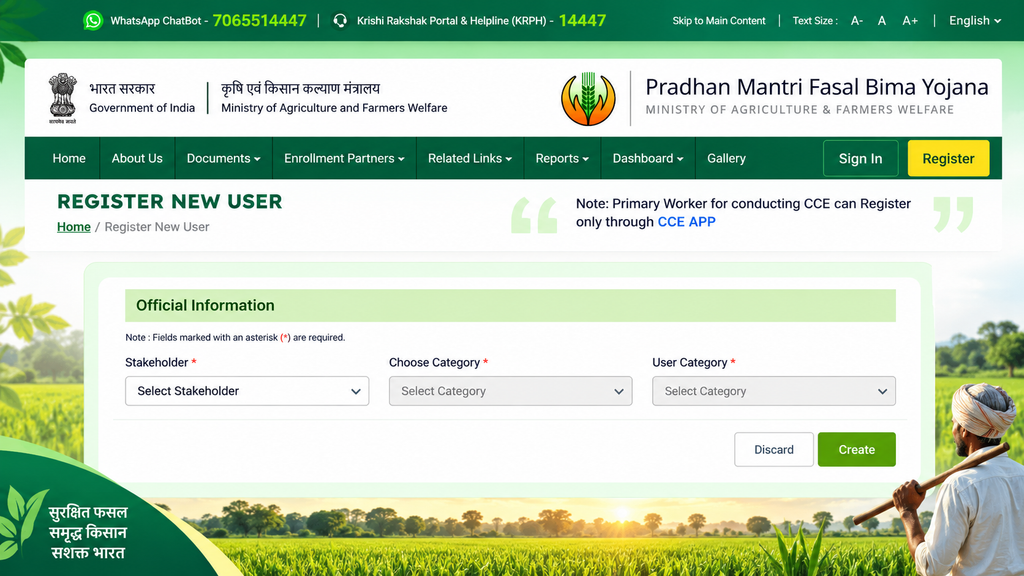Expand the Dashboard menu
Image resolution: width=1024 pixels, height=576 pixels.
pos(648,158)
